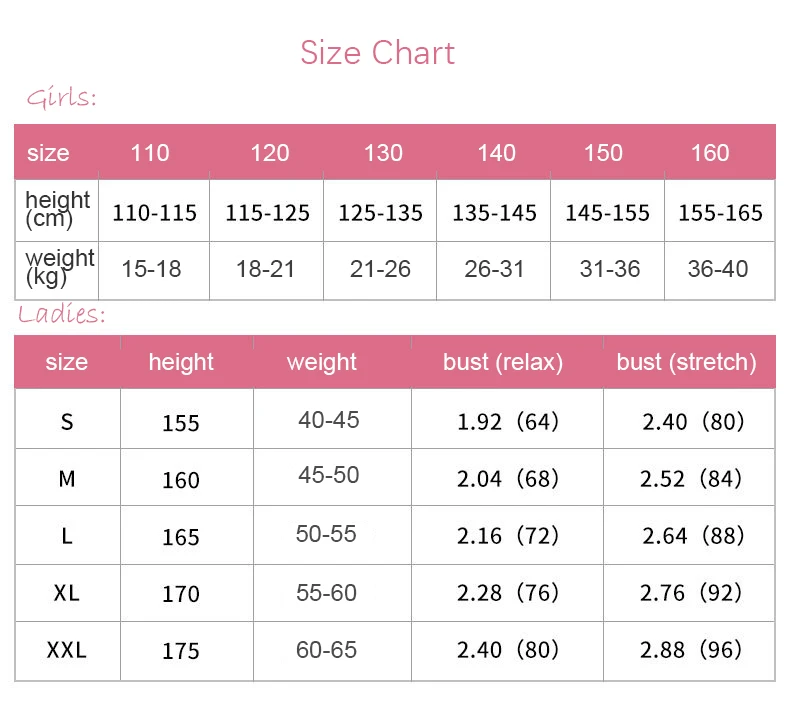
Task: Click the Girls section label
Action: [x=61, y=98]
